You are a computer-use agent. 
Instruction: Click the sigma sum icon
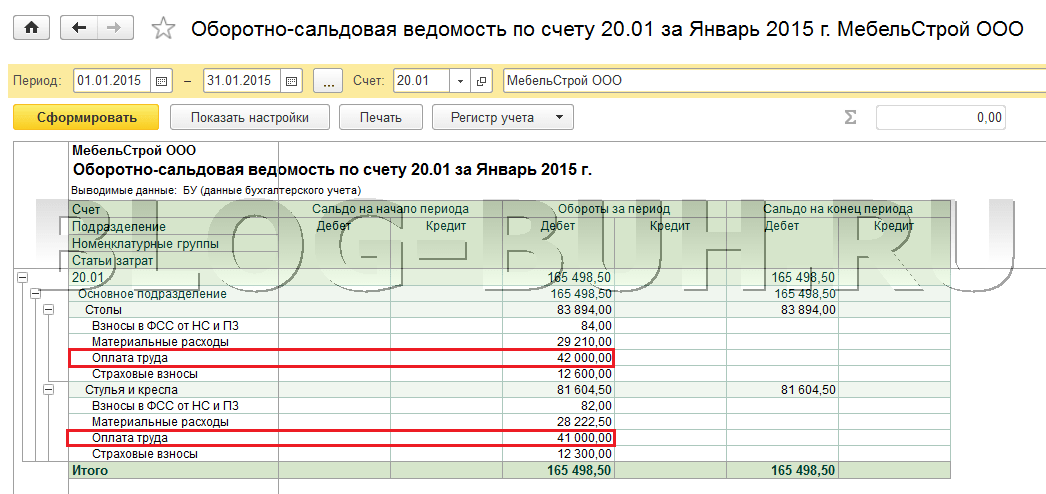coord(850,118)
